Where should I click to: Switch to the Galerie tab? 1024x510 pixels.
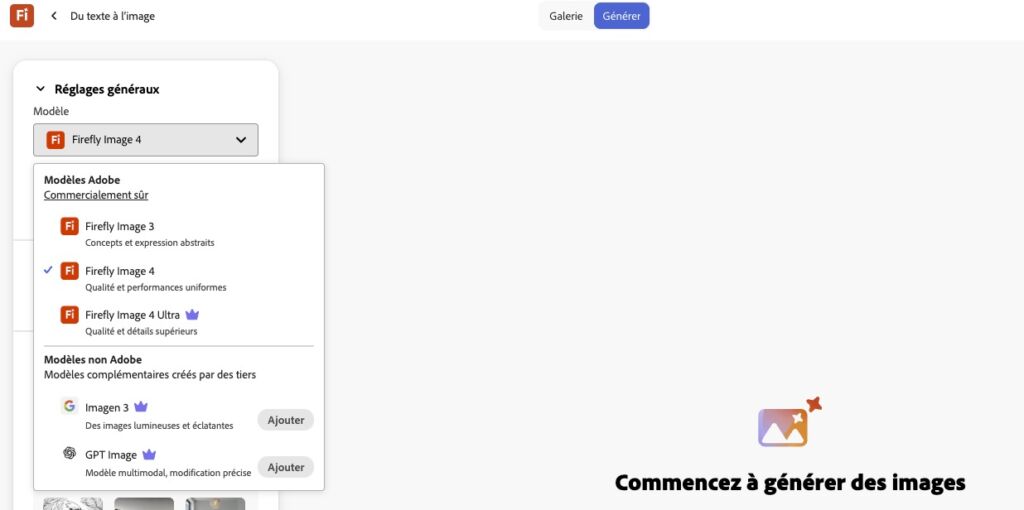pyautogui.click(x=566, y=16)
